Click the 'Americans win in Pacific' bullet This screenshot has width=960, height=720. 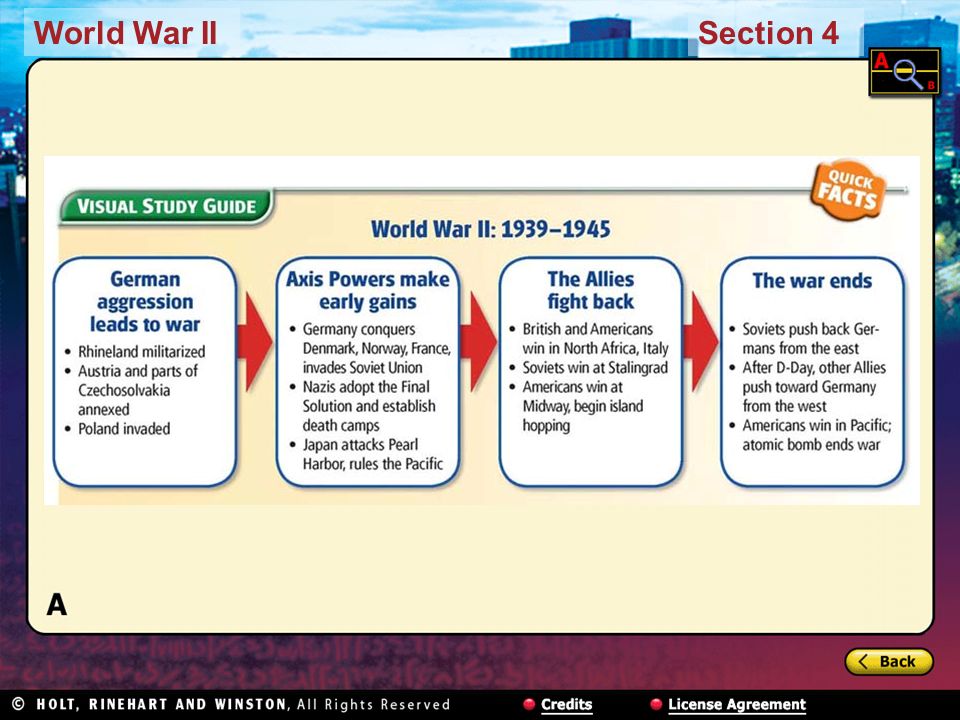(810, 435)
